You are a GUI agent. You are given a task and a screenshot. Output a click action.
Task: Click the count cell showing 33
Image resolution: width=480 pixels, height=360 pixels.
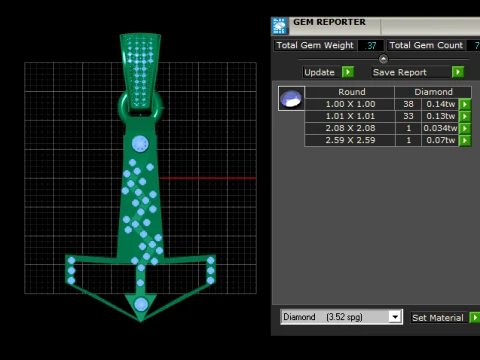tap(408, 116)
